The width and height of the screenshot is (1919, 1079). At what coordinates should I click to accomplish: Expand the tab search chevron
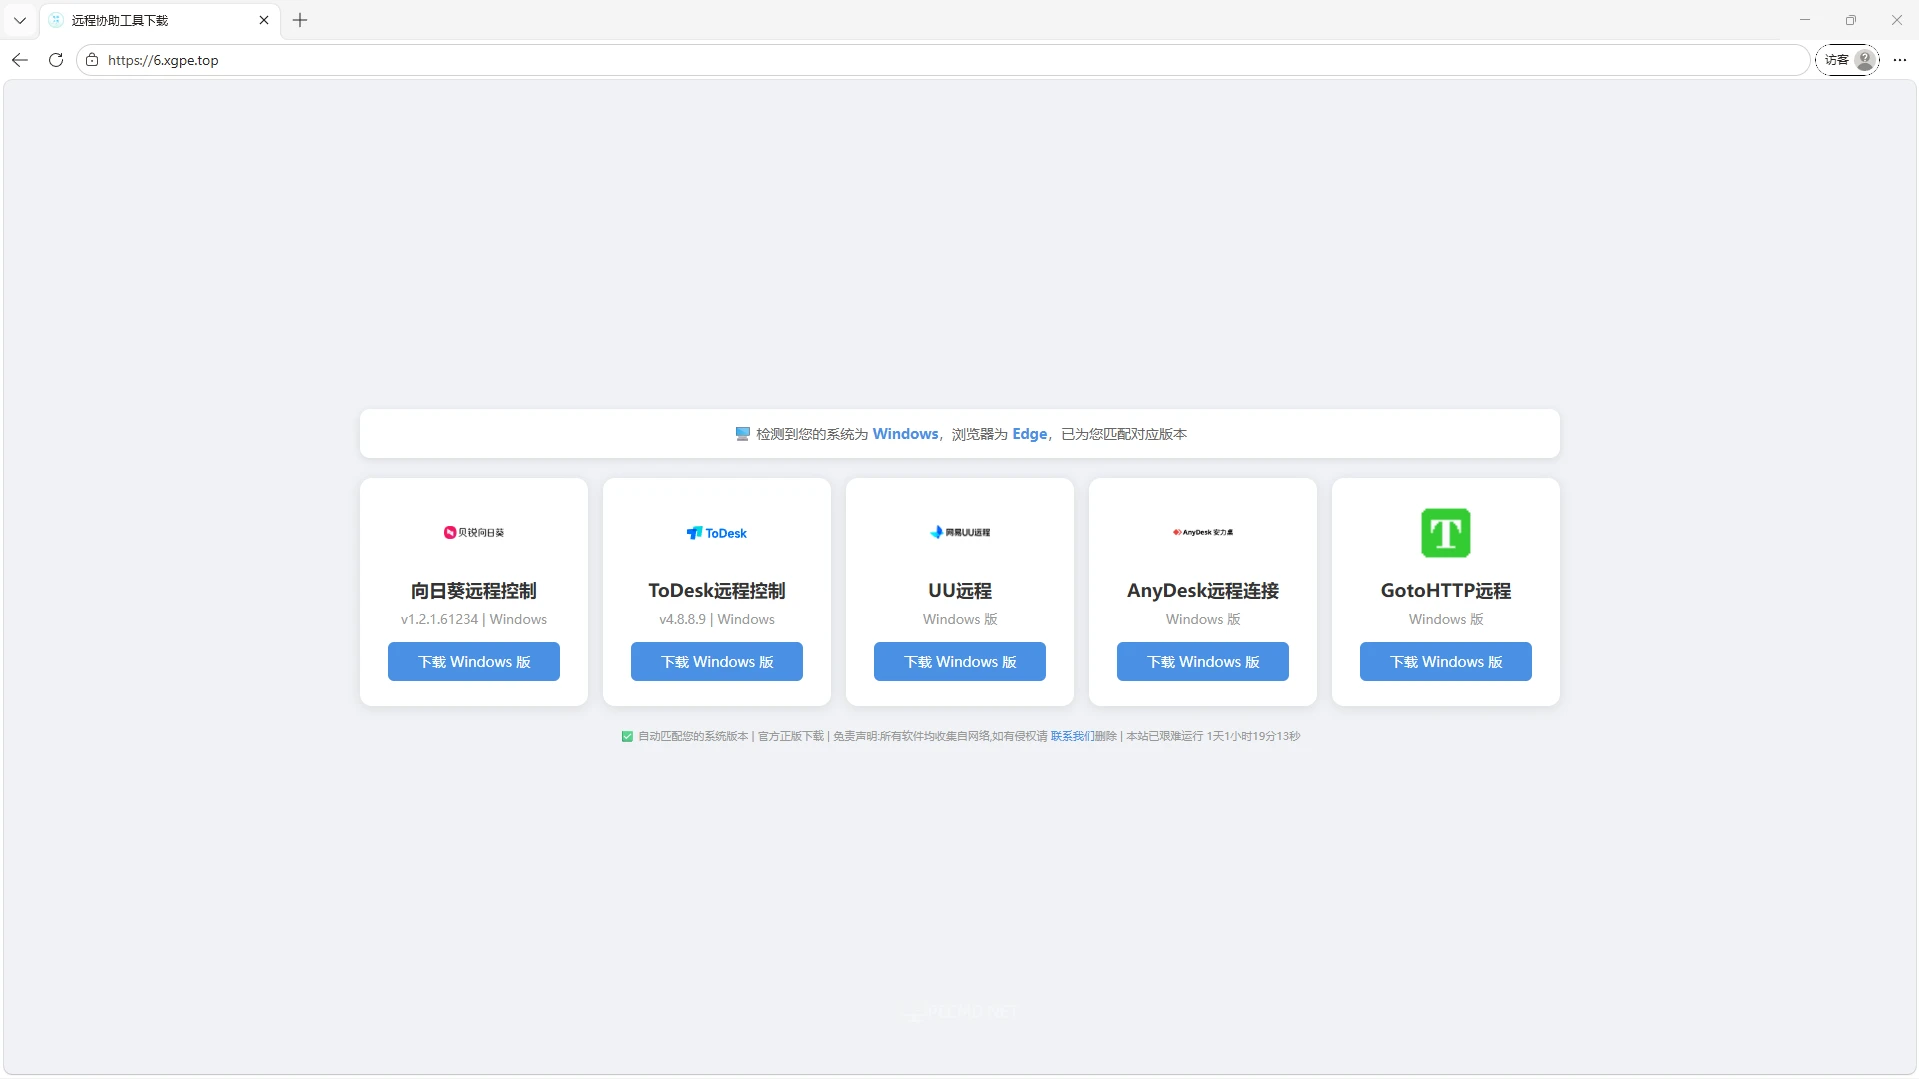point(20,20)
